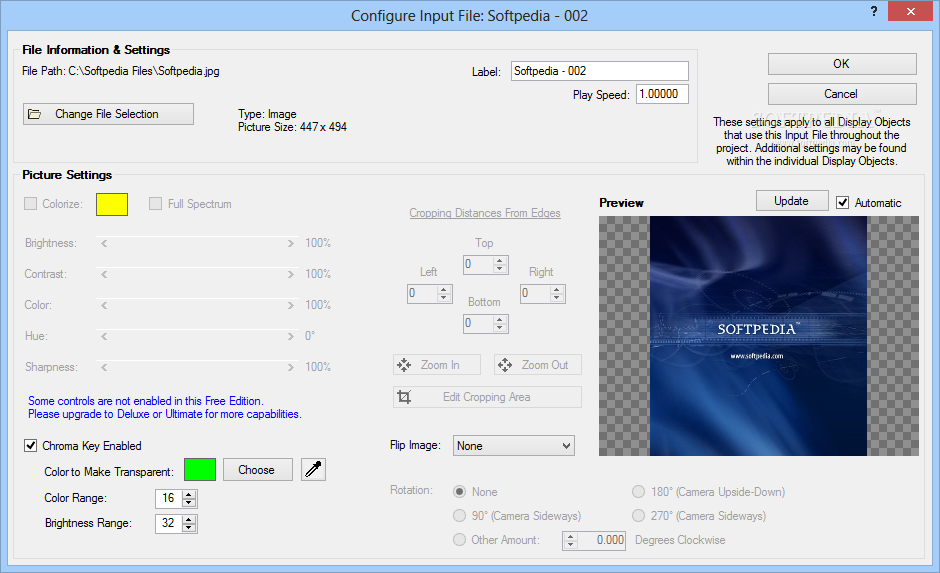Image resolution: width=940 pixels, height=573 pixels.
Task: Close the Configure Input File dialog
Action: (910, 11)
